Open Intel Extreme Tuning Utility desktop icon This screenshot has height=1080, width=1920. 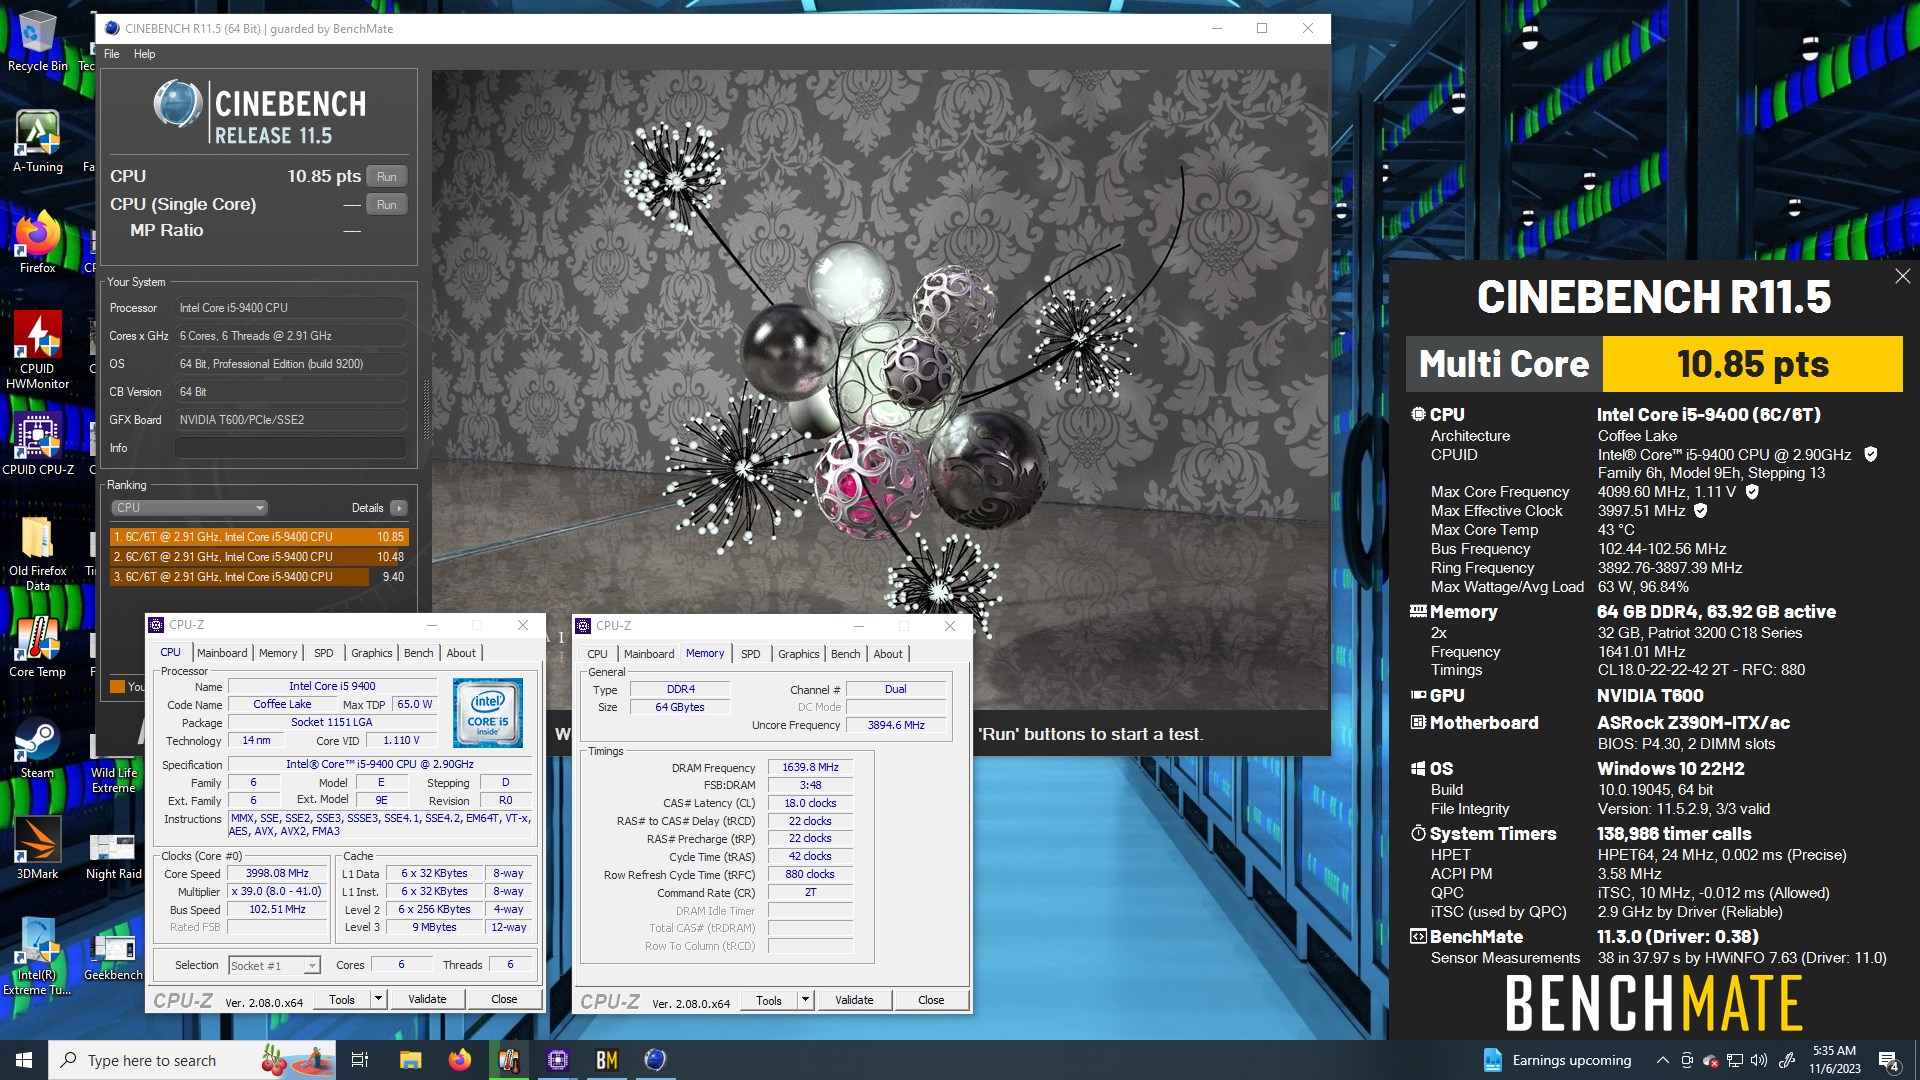click(x=37, y=956)
